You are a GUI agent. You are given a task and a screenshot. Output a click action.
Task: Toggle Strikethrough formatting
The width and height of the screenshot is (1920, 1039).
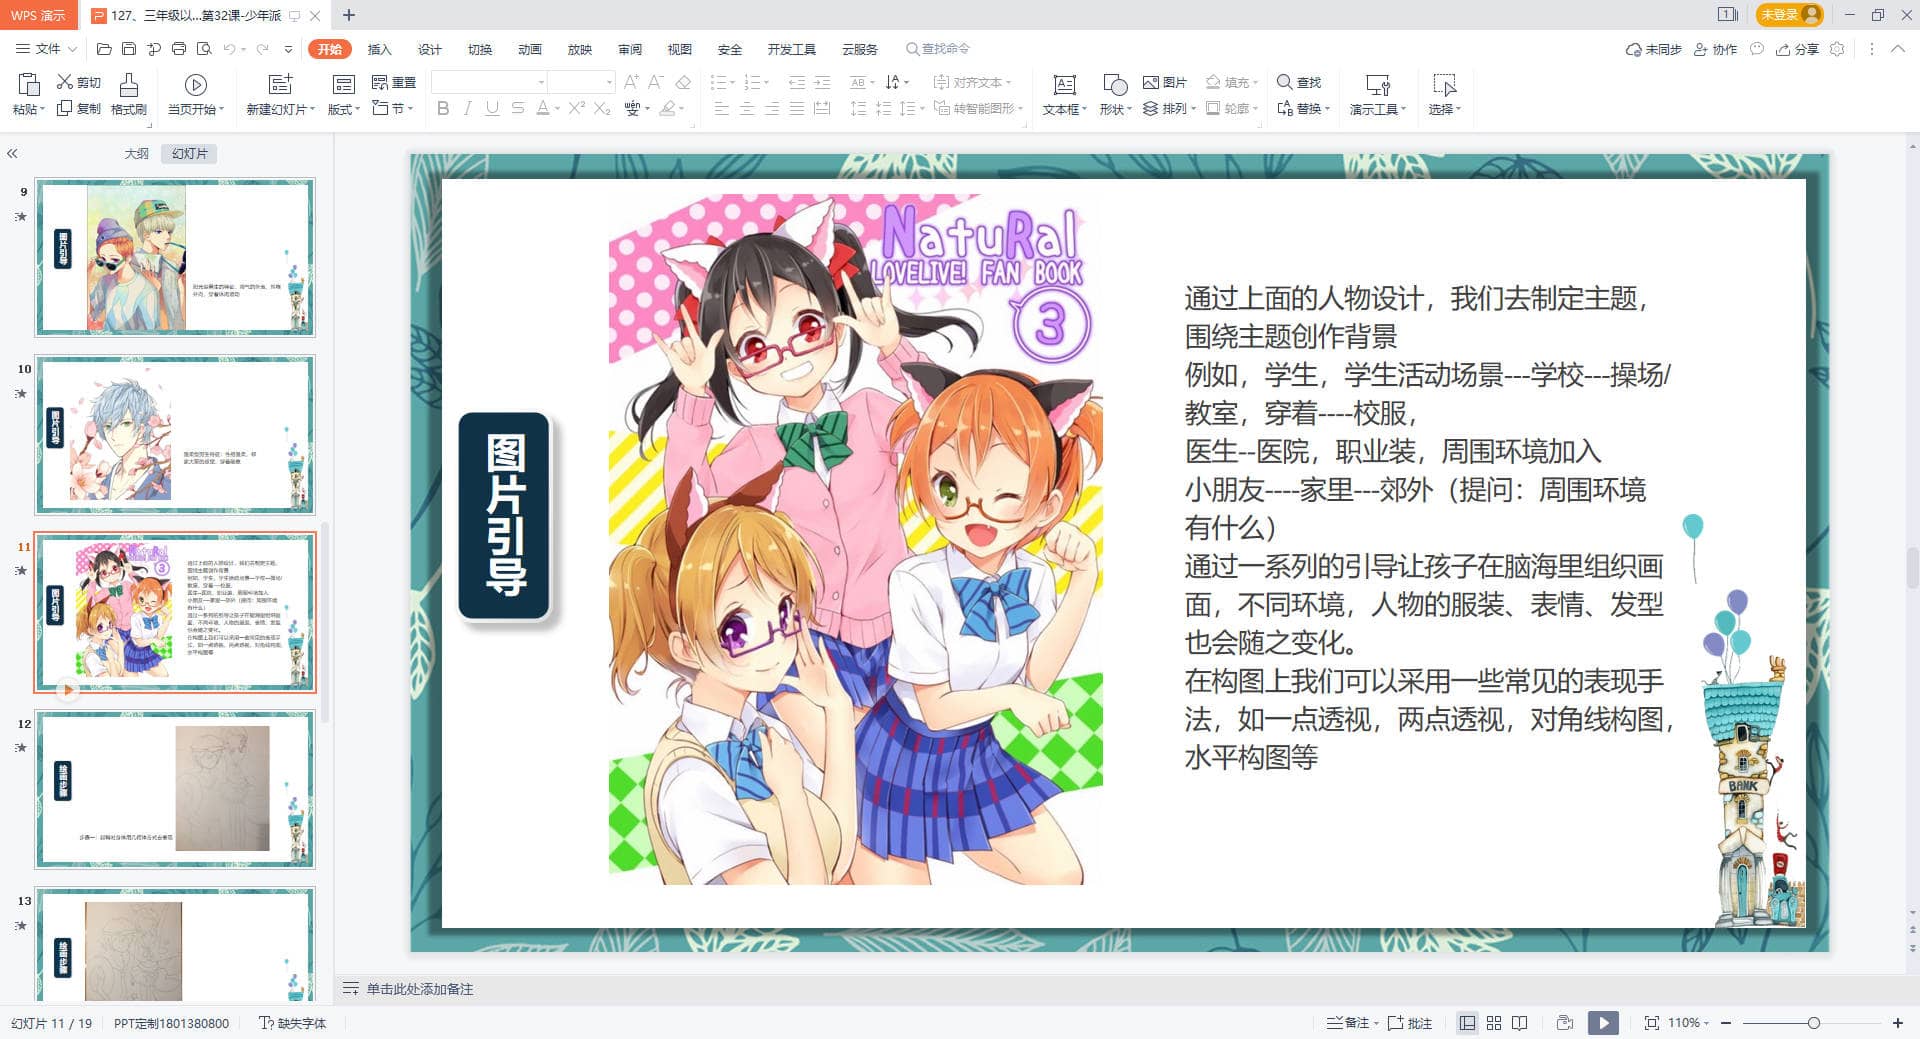tap(517, 108)
